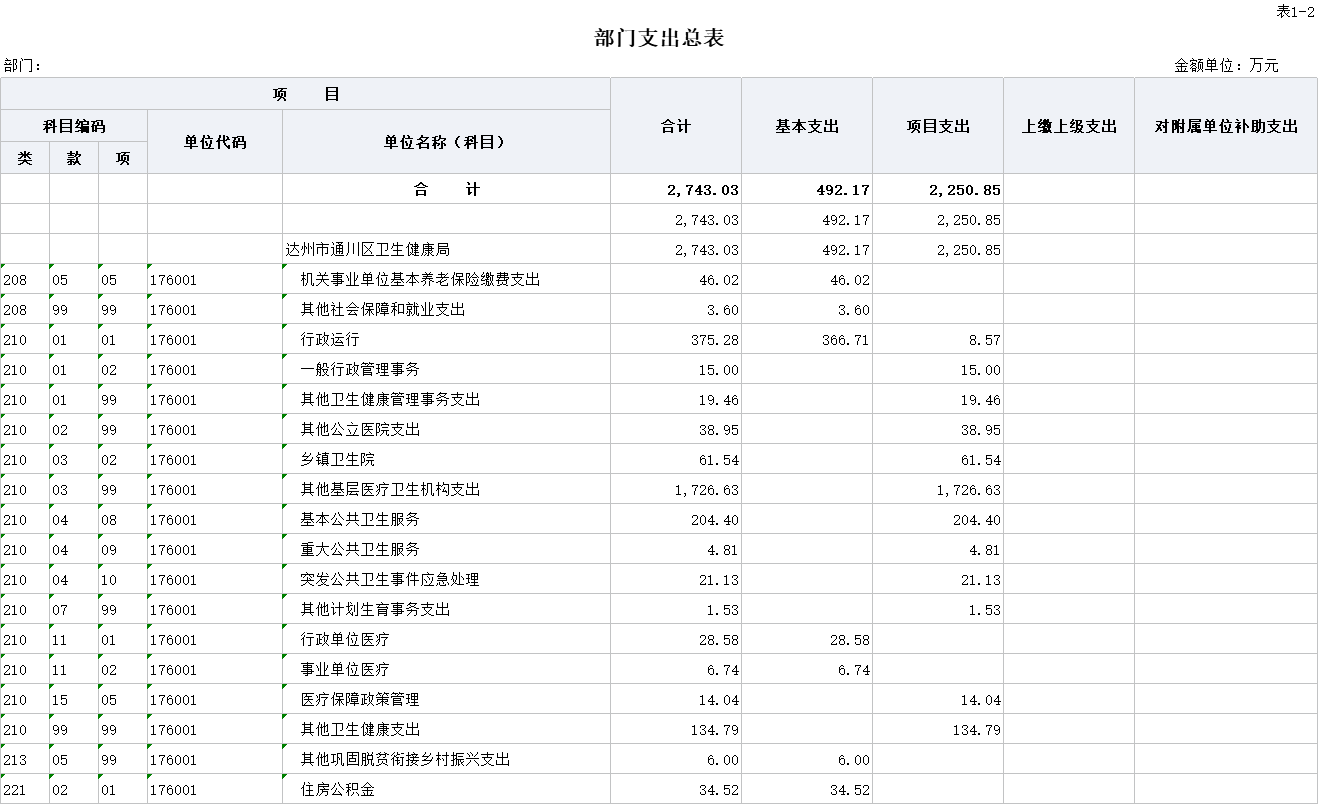
Task: Select the 上缴上级支出 column header
Action: (1069, 126)
